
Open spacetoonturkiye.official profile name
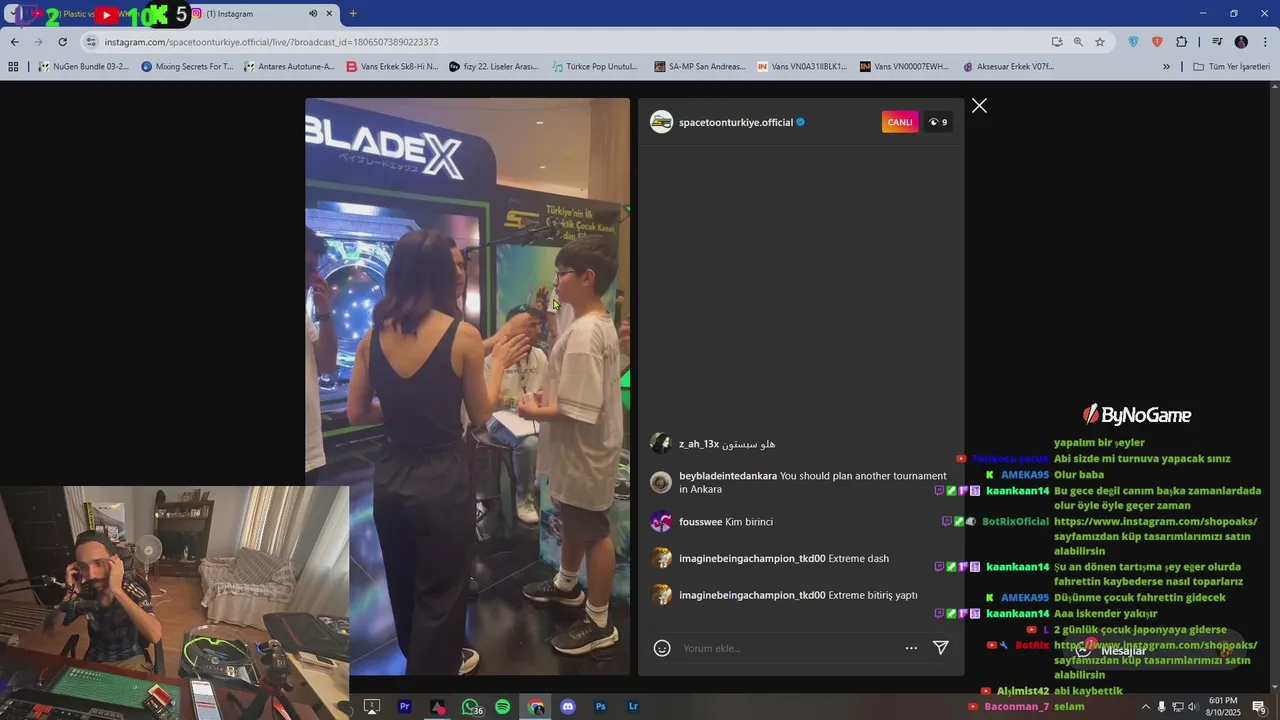tap(736, 122)
